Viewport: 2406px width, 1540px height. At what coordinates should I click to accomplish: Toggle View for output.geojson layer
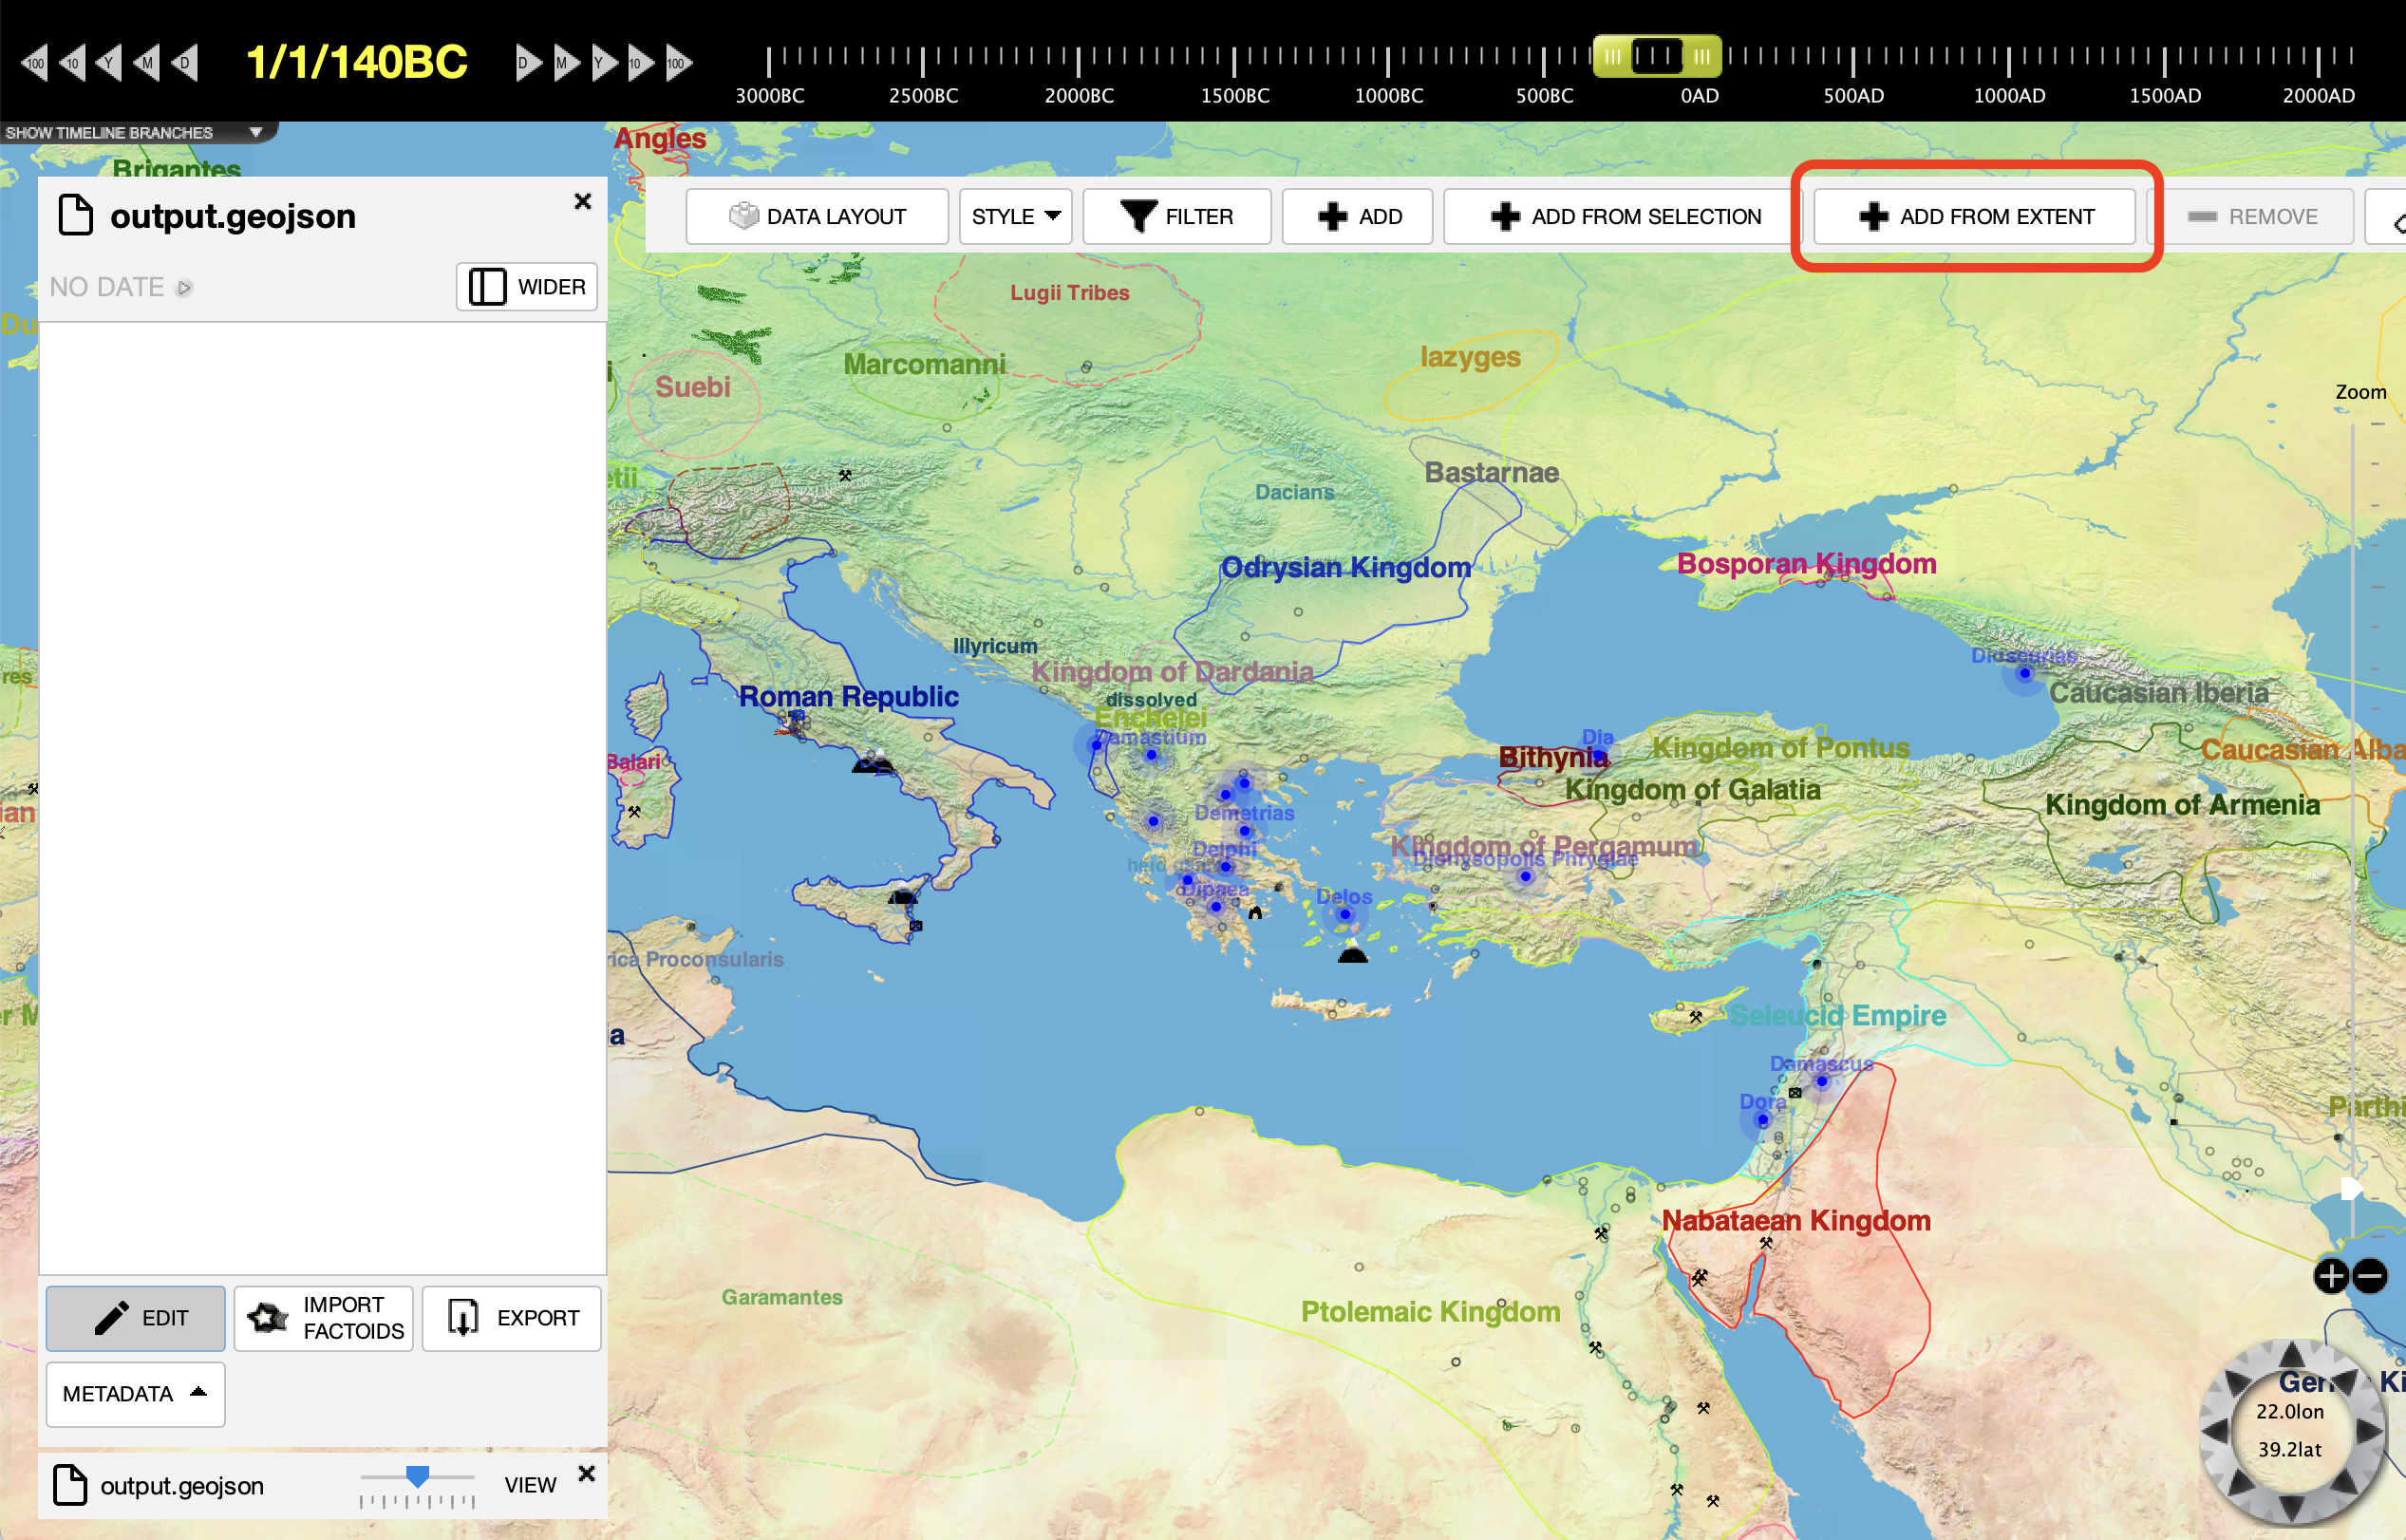(x=529, y=1485)
